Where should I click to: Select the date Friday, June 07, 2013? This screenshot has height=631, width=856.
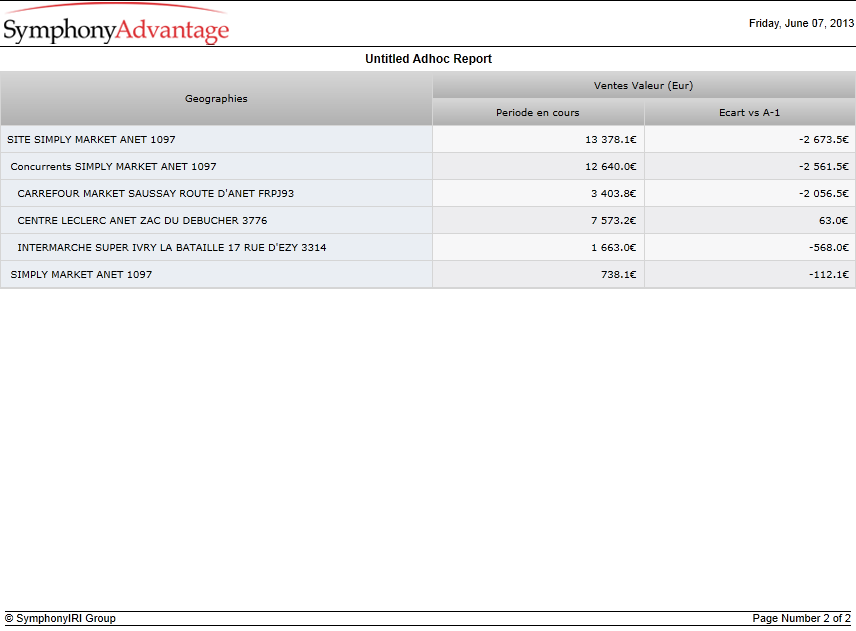click(801, 23)
